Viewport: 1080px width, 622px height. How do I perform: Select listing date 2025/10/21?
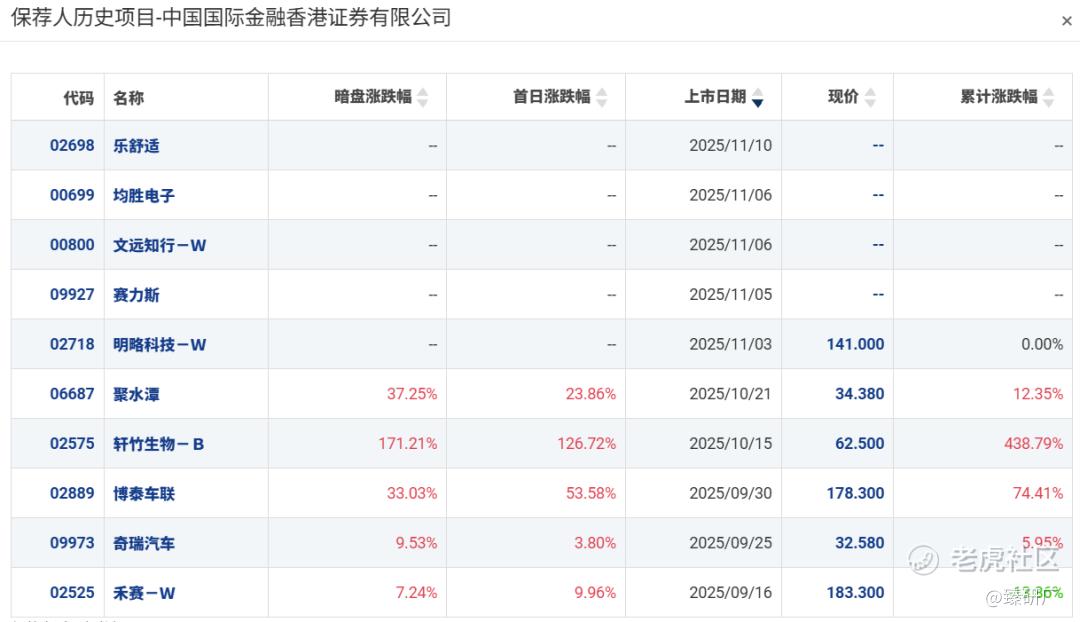(x=731, y=393)
